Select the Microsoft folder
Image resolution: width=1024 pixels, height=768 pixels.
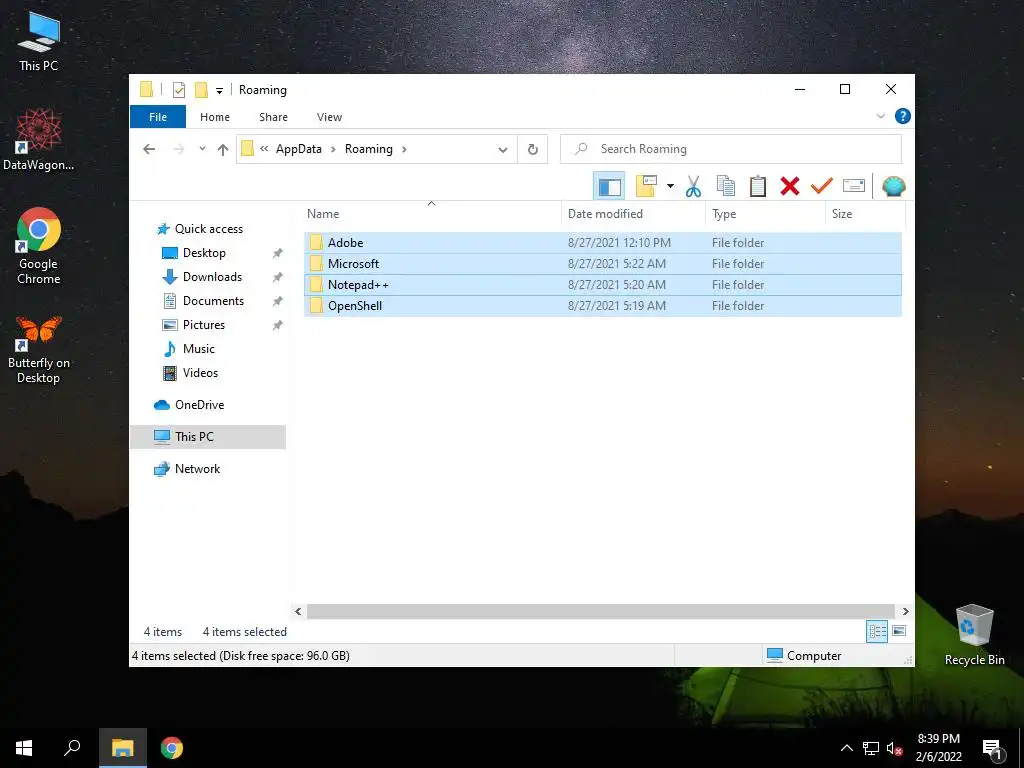(x=602, y=264)
